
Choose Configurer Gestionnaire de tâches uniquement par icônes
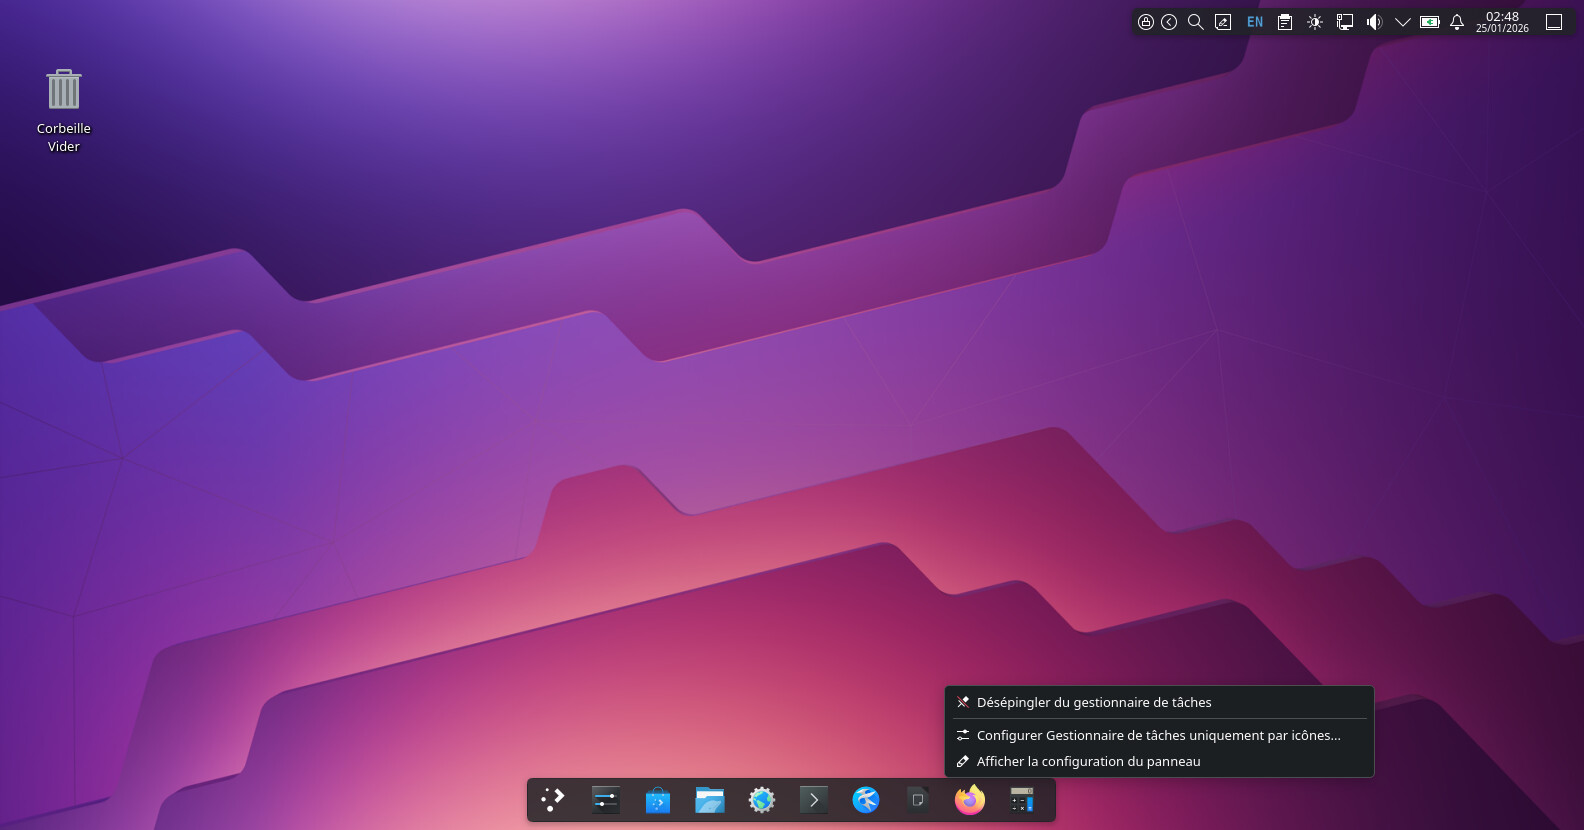click(x=1158, y=735)
